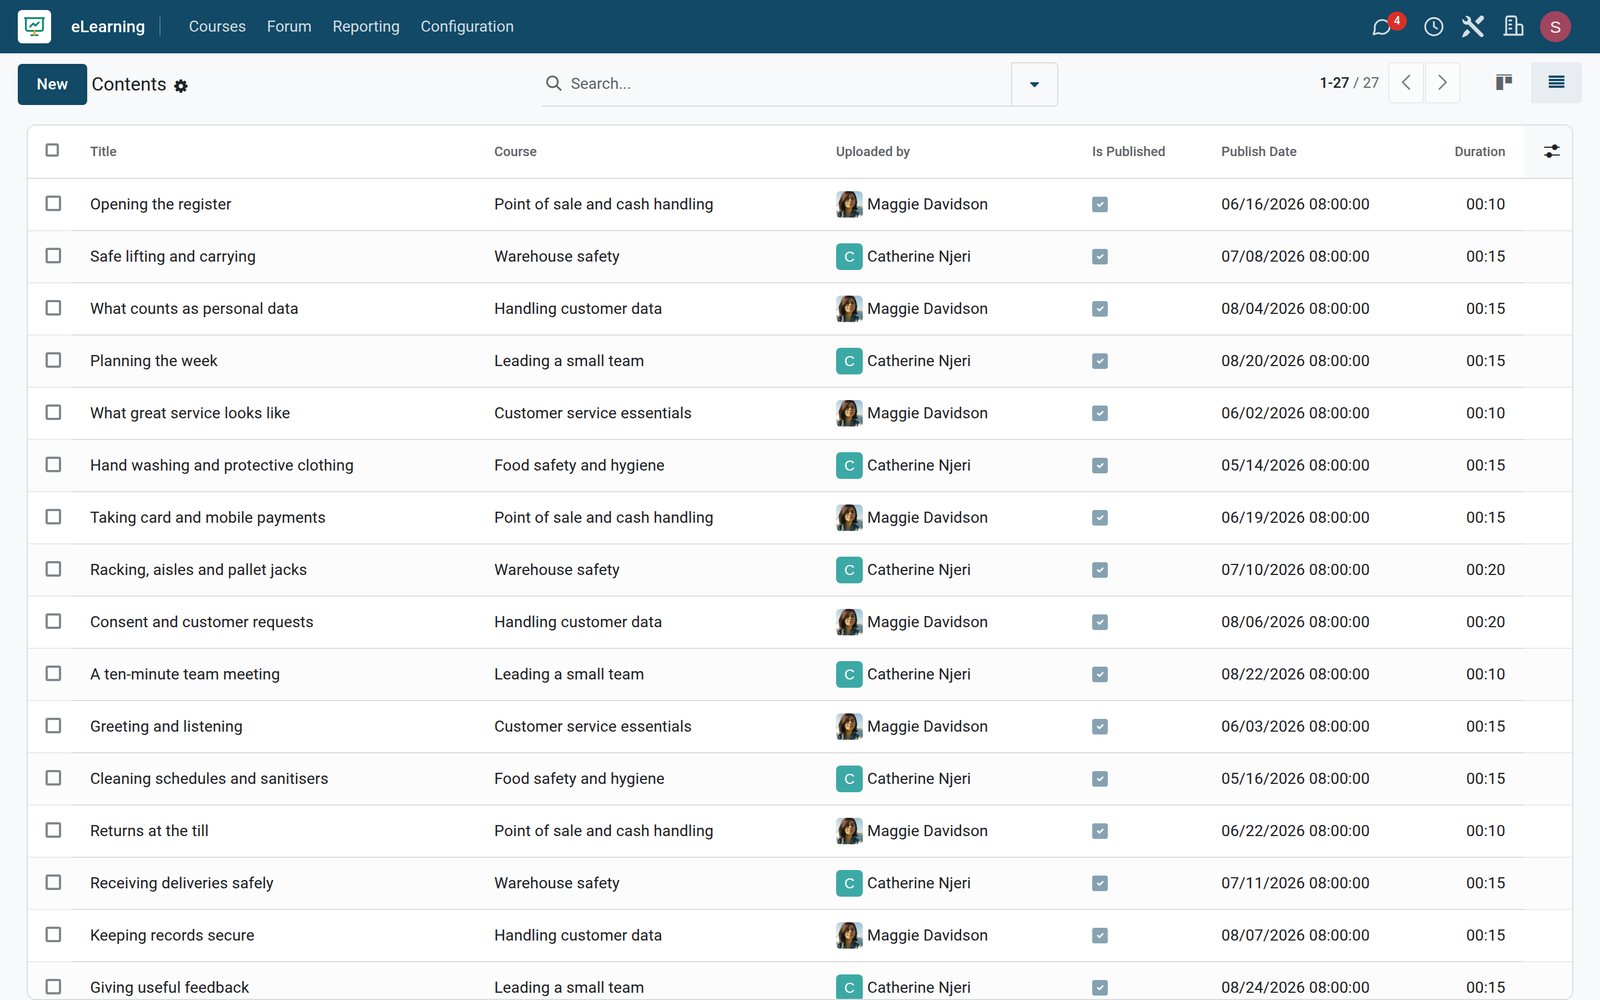The height and width of the screenshot is (1000, 1600).
Task: Open Cleaning schedules and sanitisers record
Action: [209, 779]
